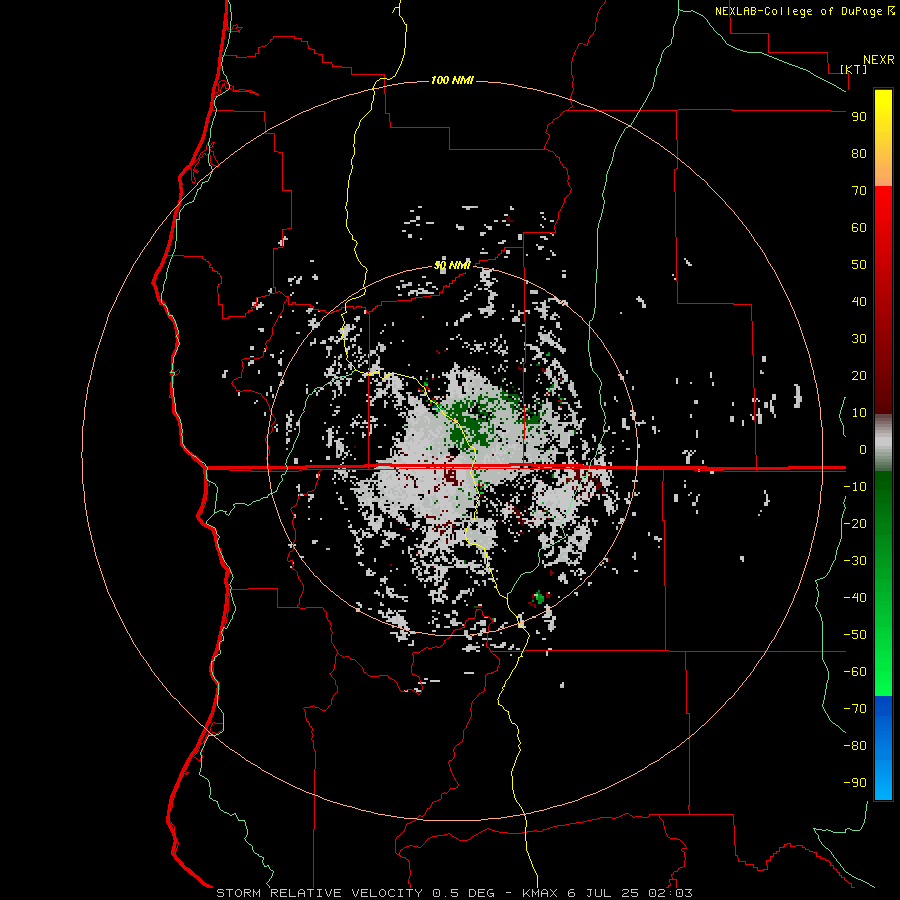Select the 90 value on velocity scale
The height and width of the screenshot is (900, 900).
click(x=859, y=117)
